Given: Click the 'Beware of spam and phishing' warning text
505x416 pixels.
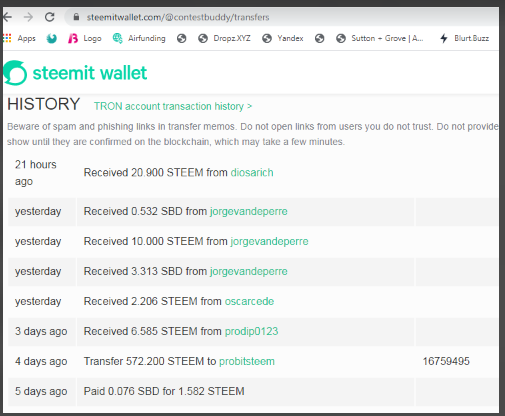Looking at the screenshot, I should coord(253,134).
